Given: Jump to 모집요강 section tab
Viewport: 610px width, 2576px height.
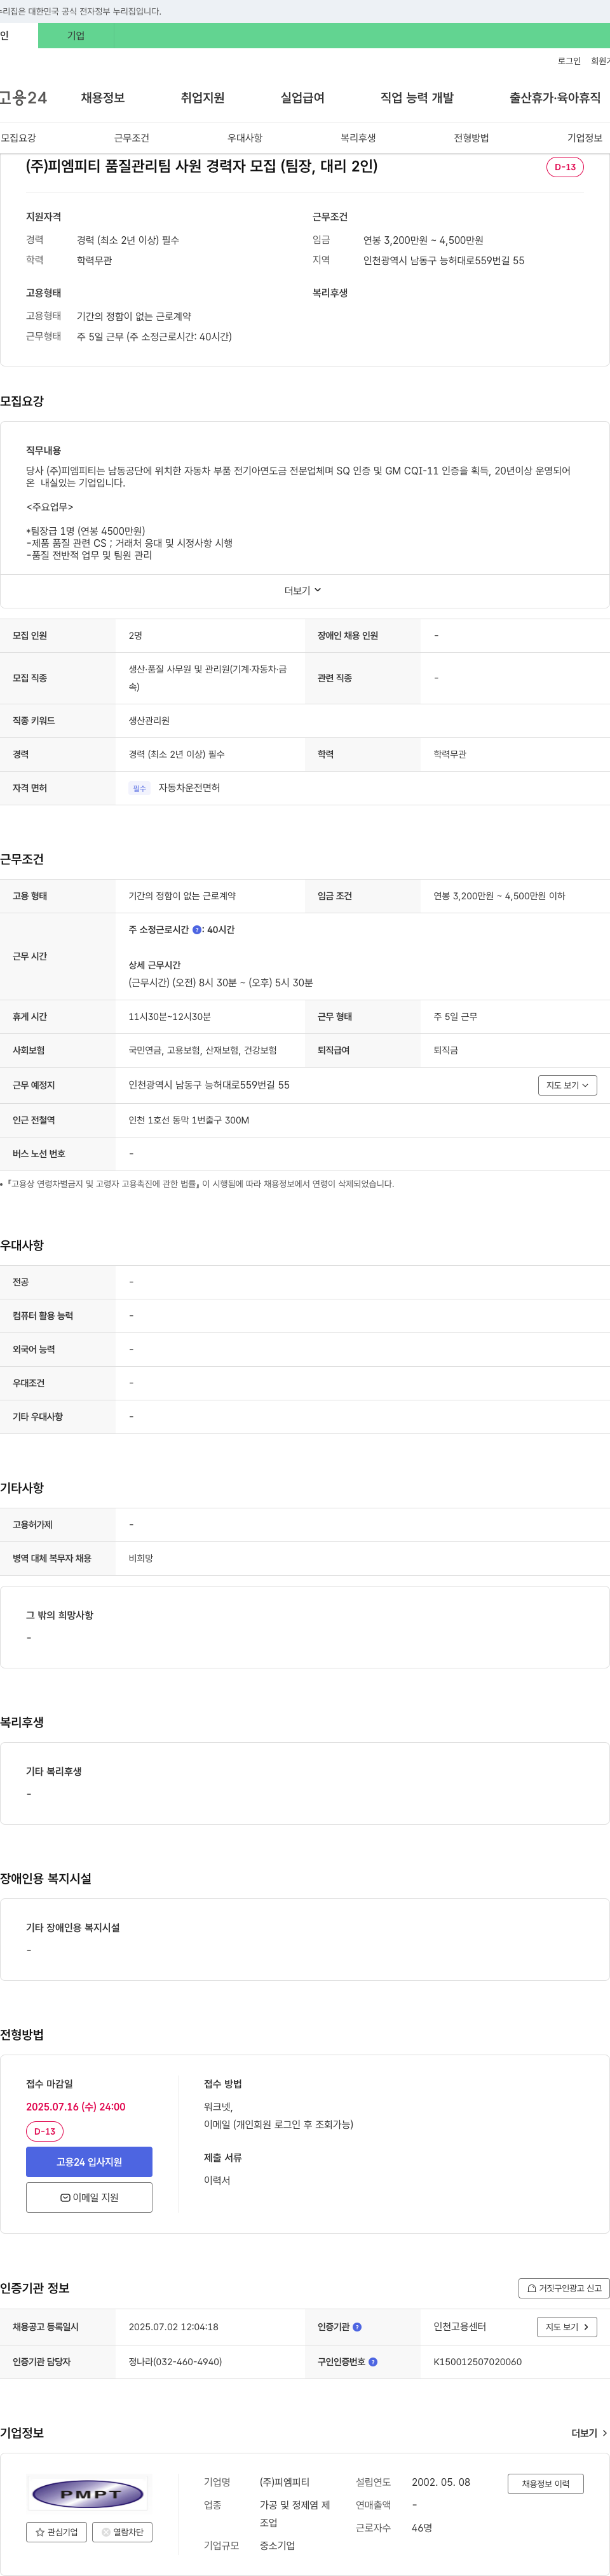Looking at the screenshot, I should point(18,138).
